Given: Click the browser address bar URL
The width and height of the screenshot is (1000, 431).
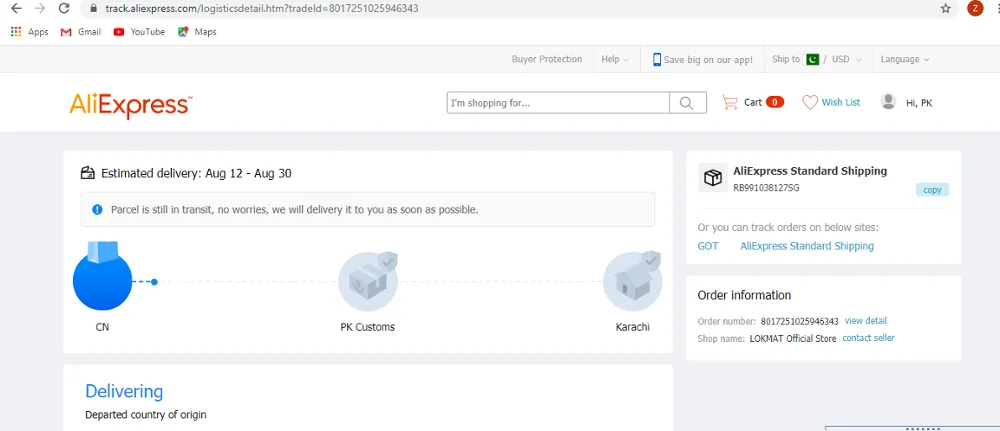Looking at the screenshot, I should (261, 9).
